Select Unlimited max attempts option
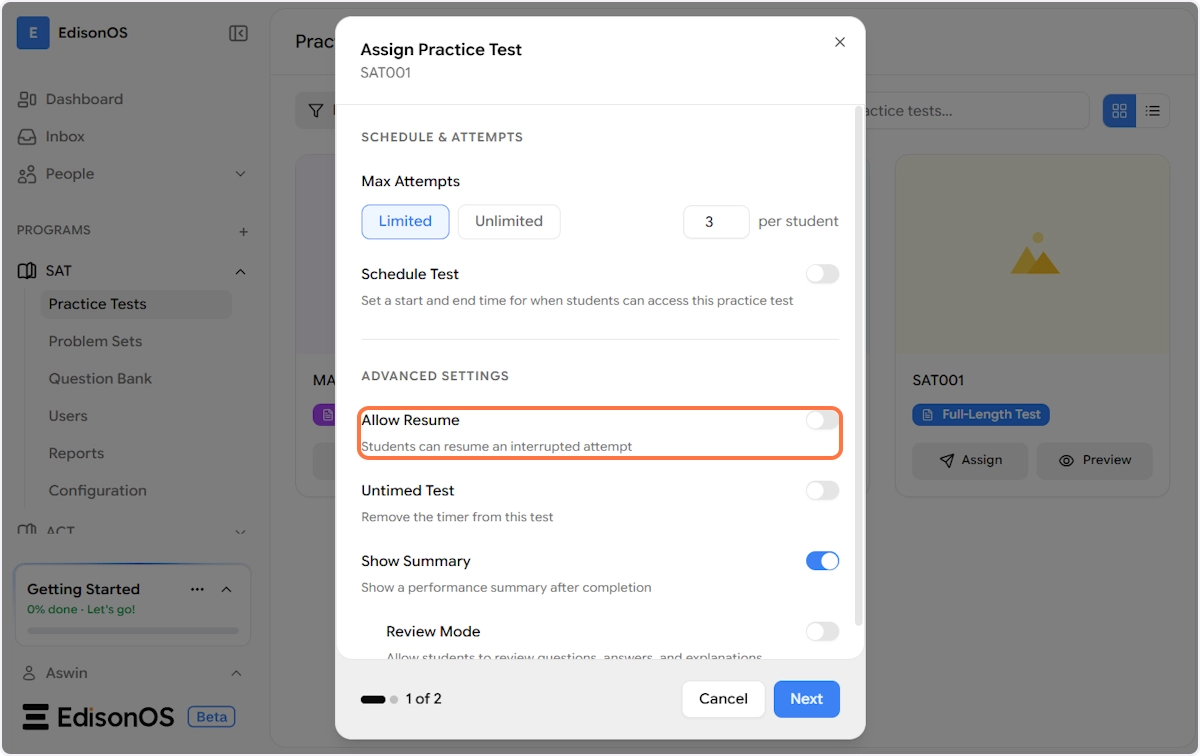 pos(508,221)
